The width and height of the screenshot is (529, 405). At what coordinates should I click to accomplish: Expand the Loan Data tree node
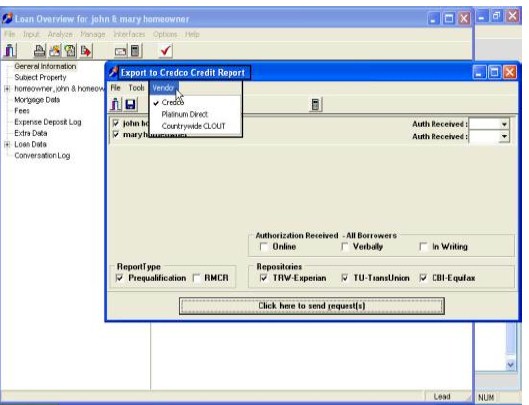[7, 144]
